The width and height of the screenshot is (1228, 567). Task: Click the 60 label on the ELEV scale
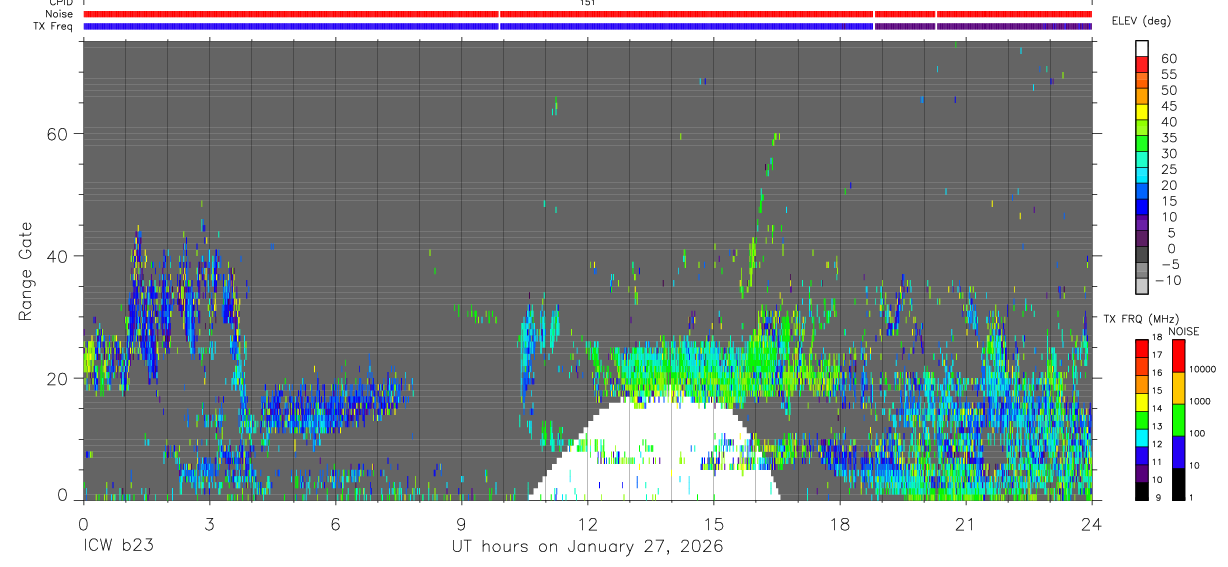[x=1167, y=58]
